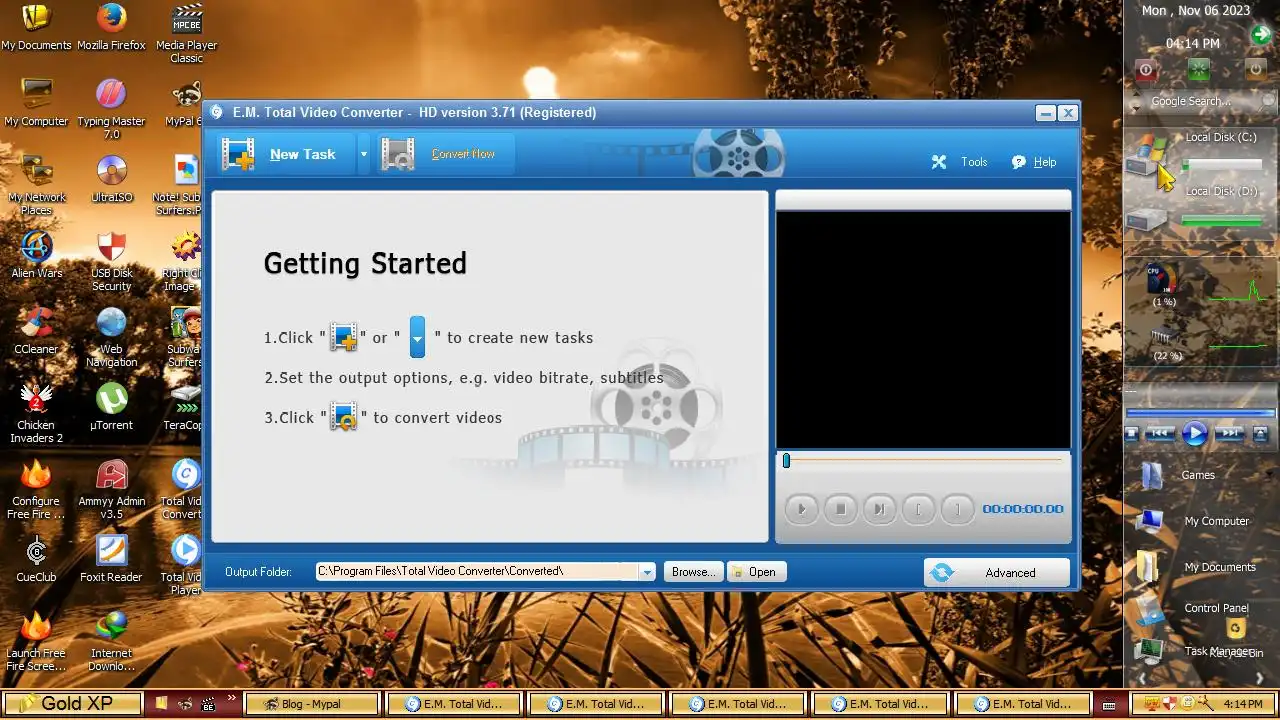This screenshot has width=1280, height=720.
Task: Select the Media Player Classic desktop icon
Action: 186,33
